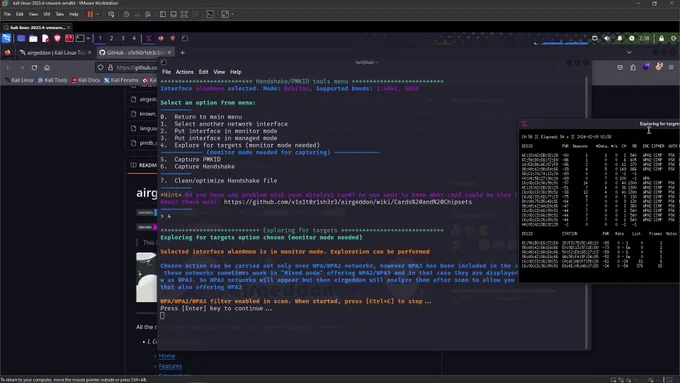Click the show desktop icon in Kali panel
The height and width of the screenshot is (383, 680).
(21, 38)
